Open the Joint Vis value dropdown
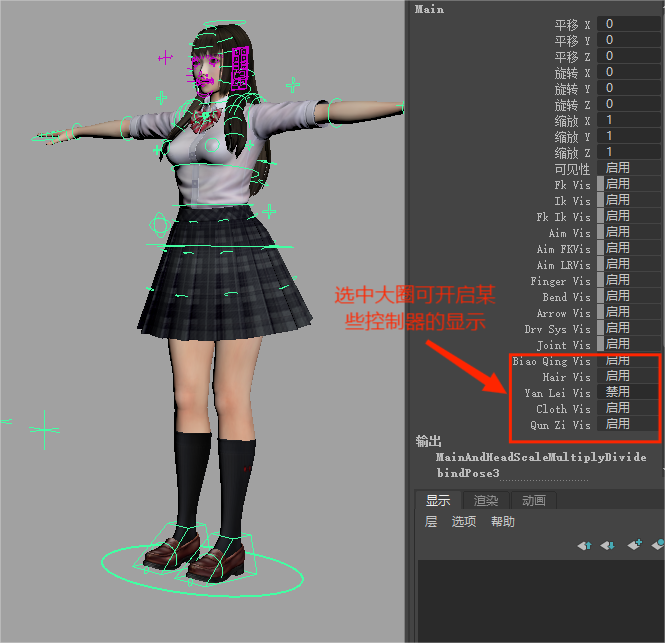665x643 pixels. pyautogui.click(x=630, y=344)
